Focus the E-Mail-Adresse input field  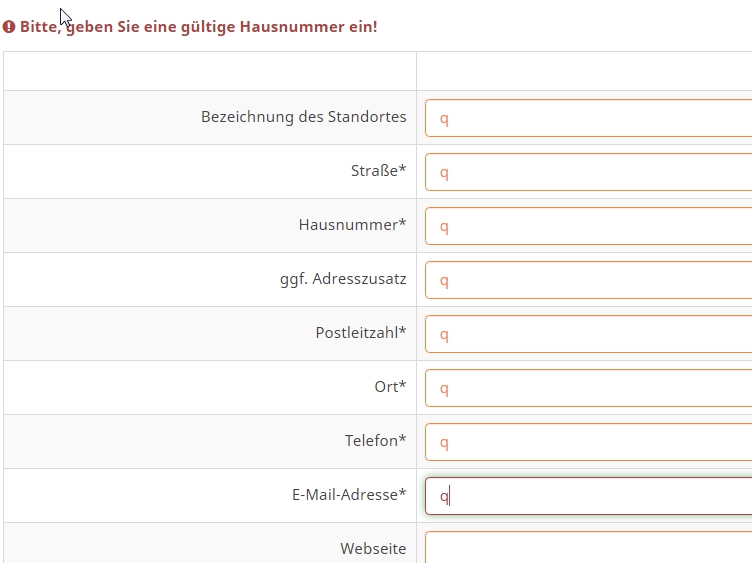(x=588, y=496)
